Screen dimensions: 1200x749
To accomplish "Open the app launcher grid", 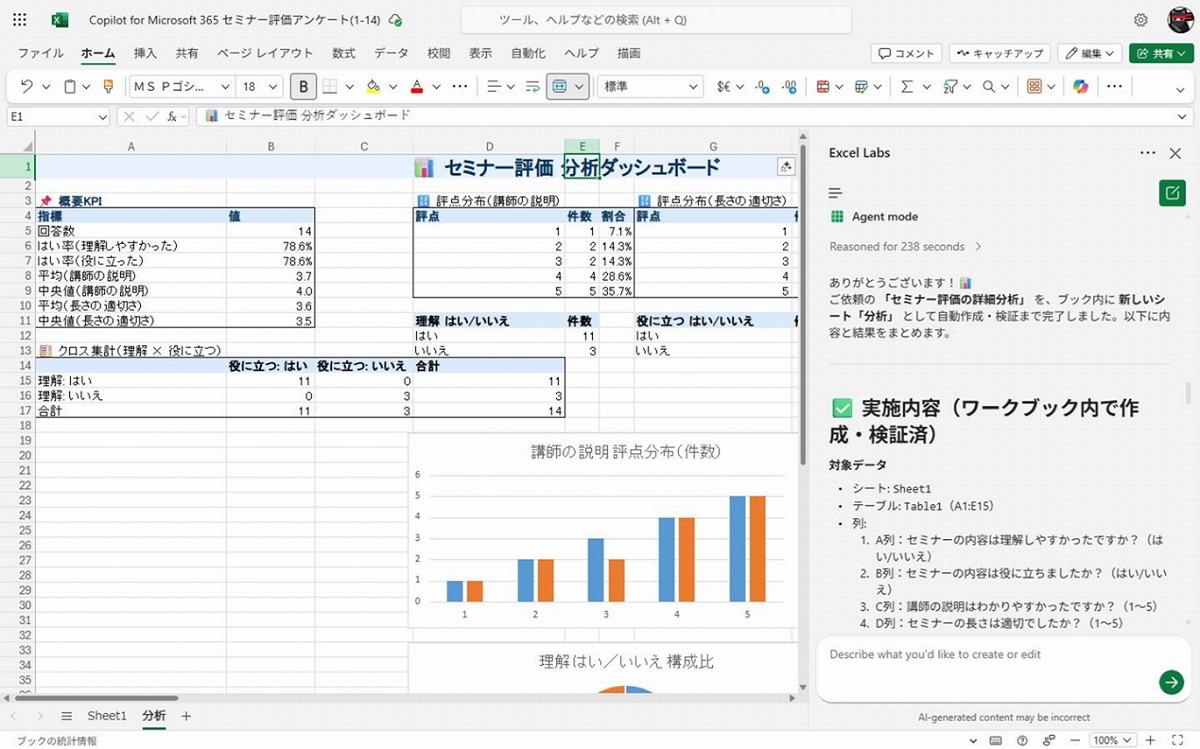I will [x=21, y=20].
